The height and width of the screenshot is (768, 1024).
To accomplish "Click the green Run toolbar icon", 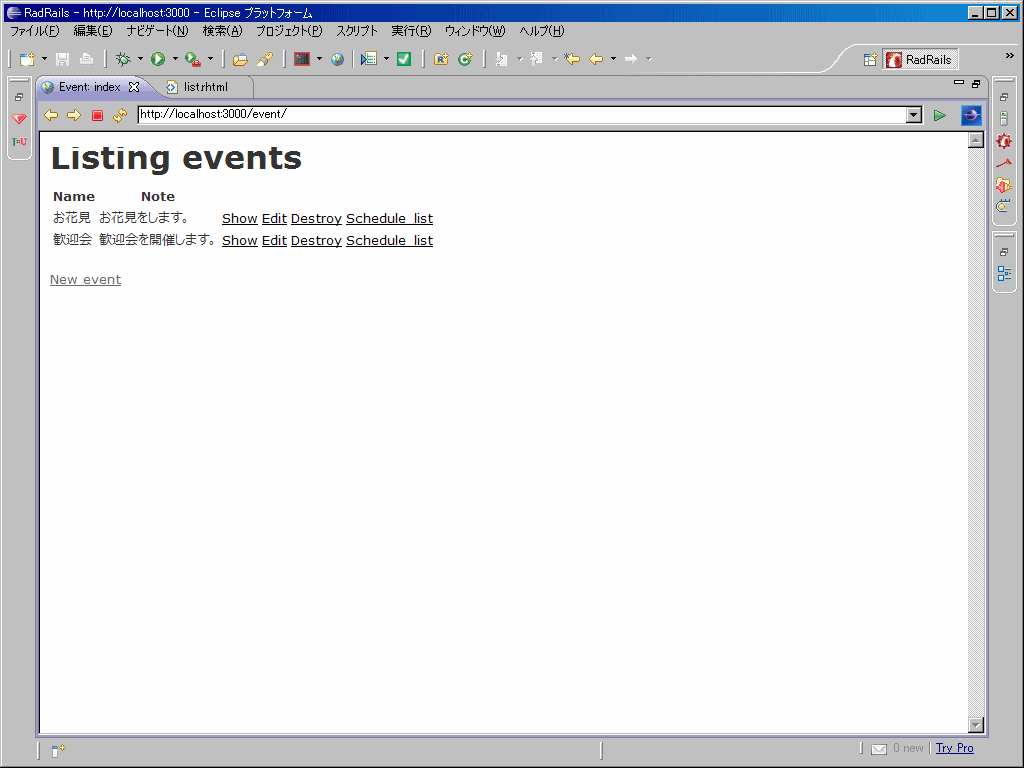I will point(158,59).
